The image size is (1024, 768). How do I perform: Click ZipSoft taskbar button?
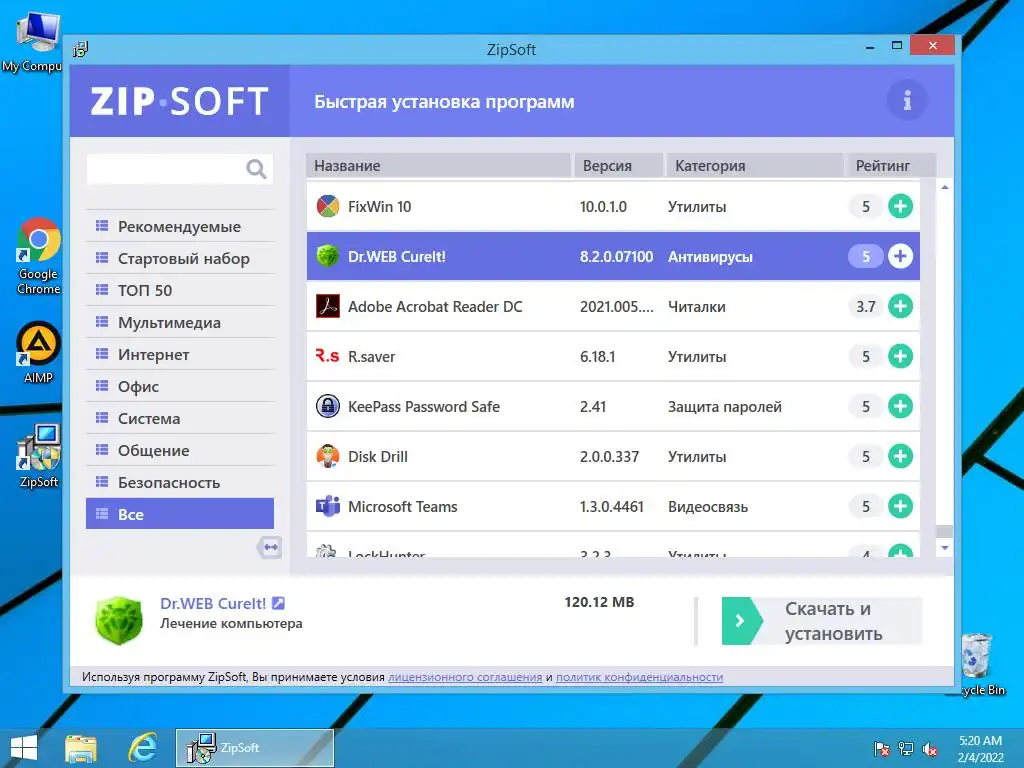point(255,748)
